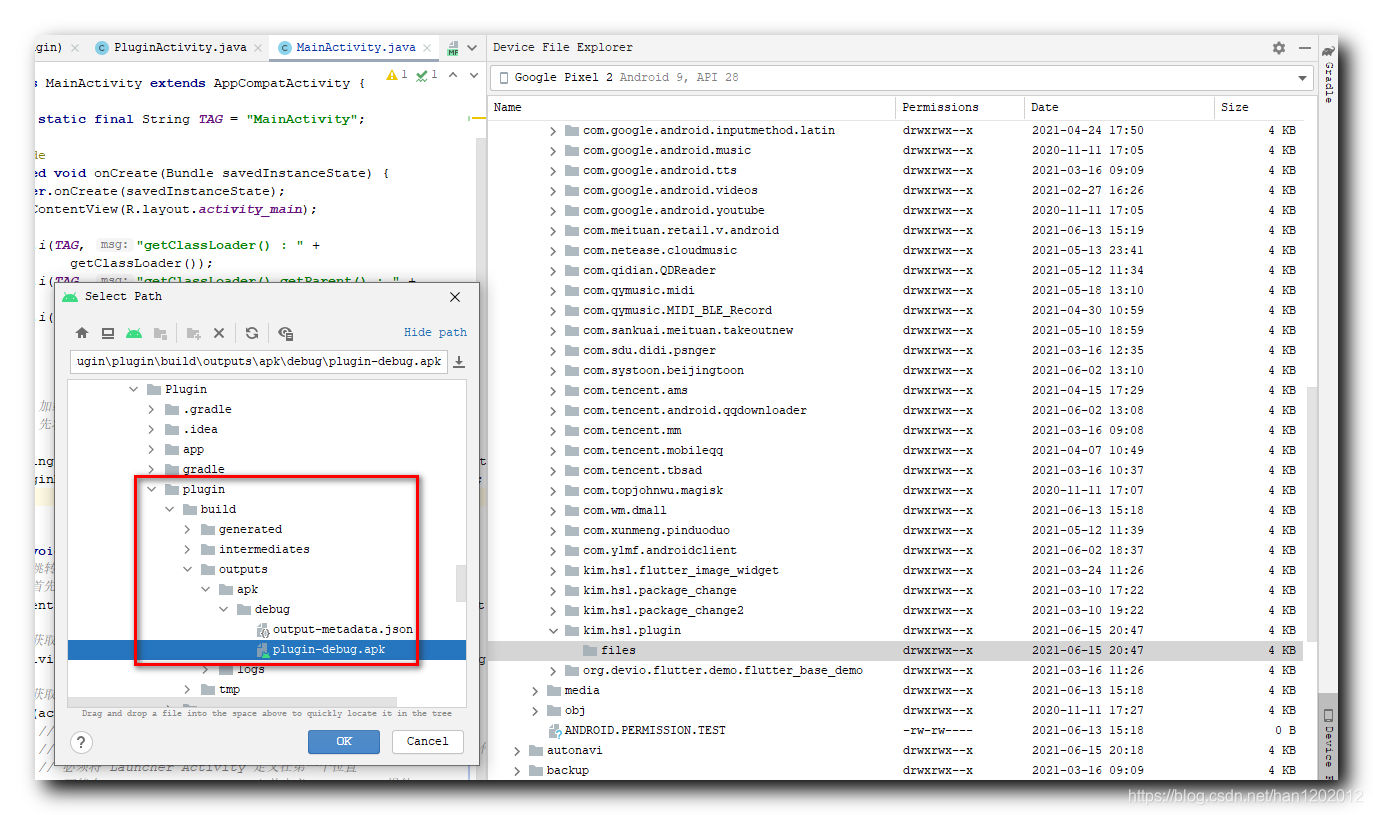Open path history arrow beside path field
The width and height of the screenshot is (1373, 815).
point(459,362)
